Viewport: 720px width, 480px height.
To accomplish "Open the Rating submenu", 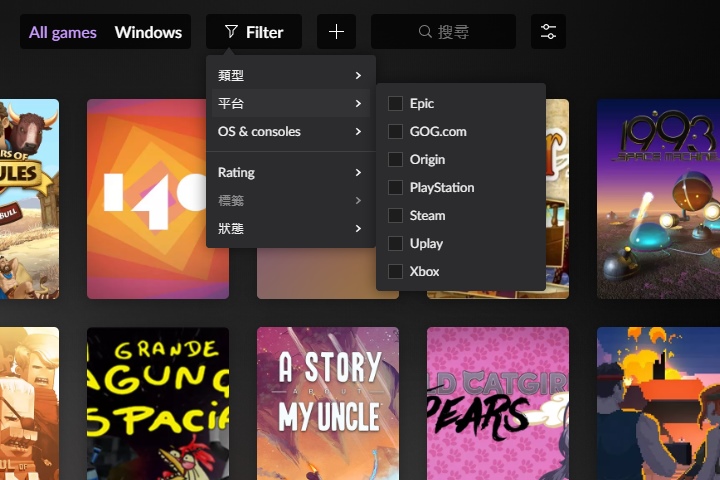I will (x=290, y=172).
